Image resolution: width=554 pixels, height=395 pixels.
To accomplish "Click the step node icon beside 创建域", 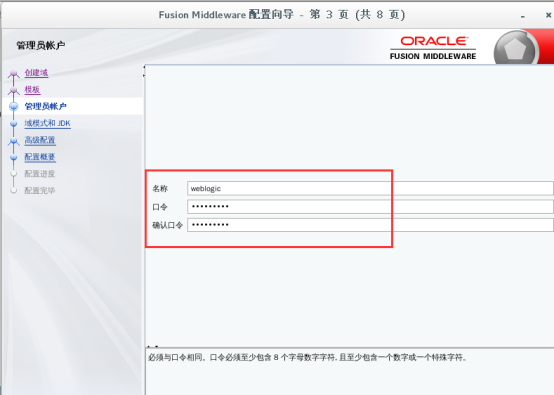I will [x=14, y=74].
